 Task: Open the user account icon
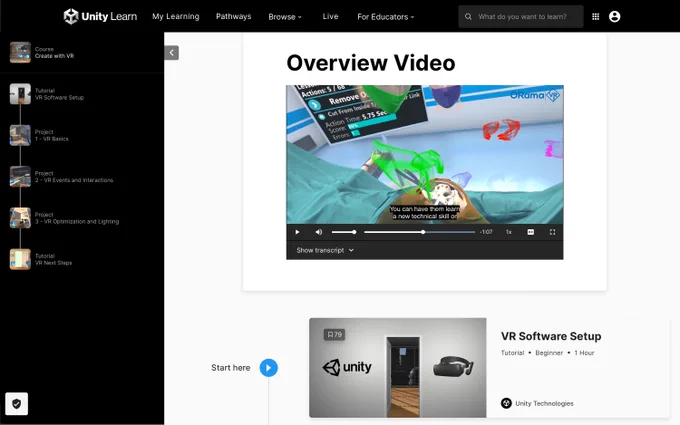pyautogui.click(x=615, y=16)
